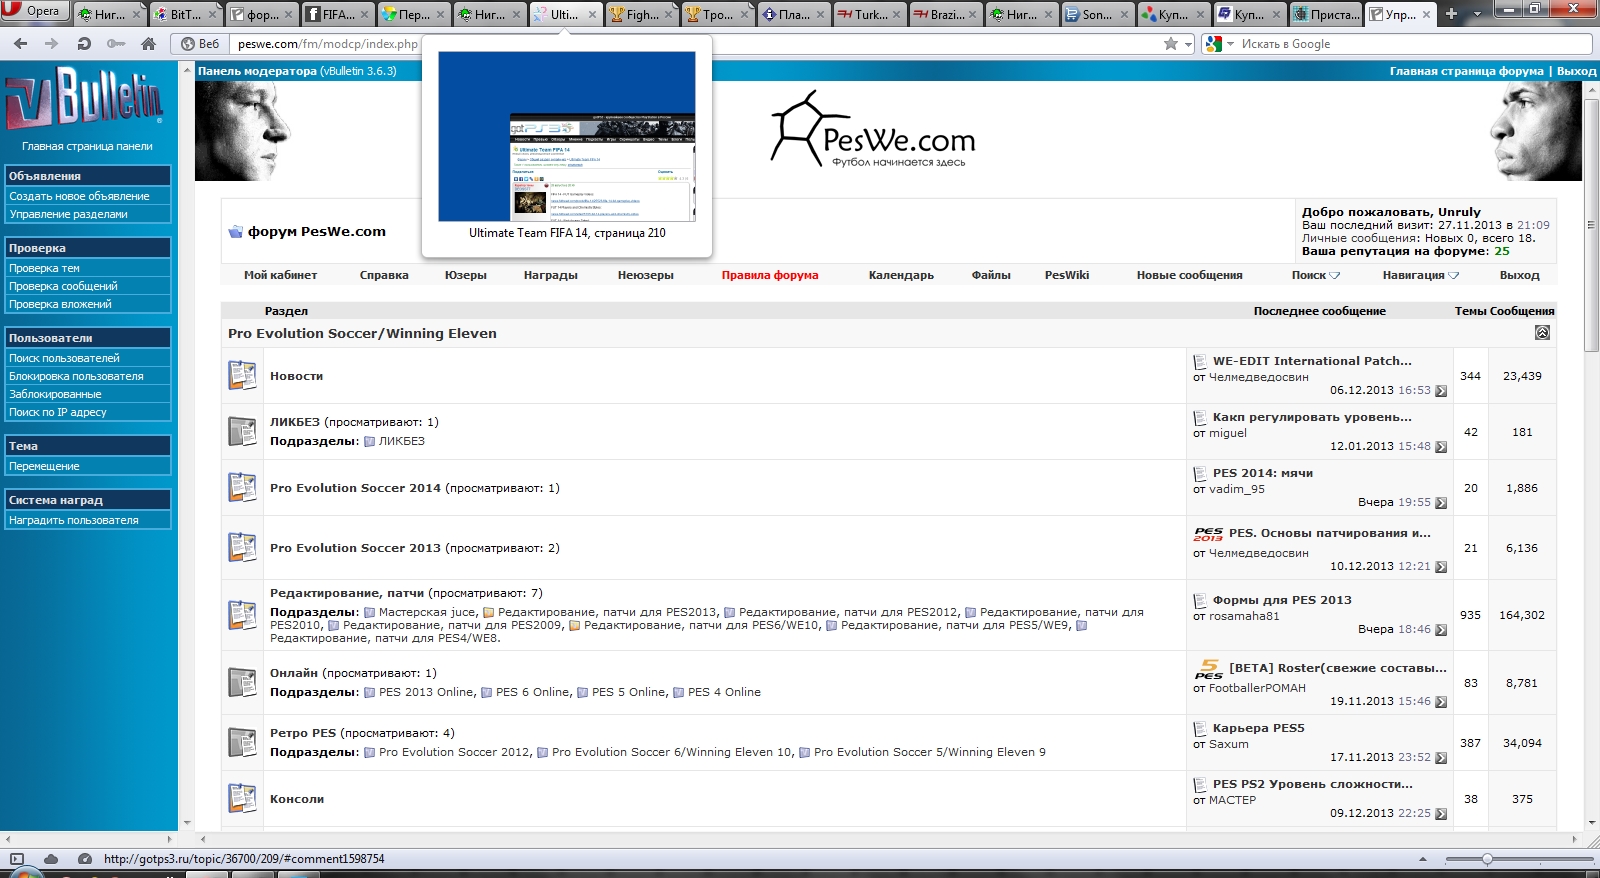Click the Новости forum icon
Screen dimensions: 1600x878
coord(242,375)
